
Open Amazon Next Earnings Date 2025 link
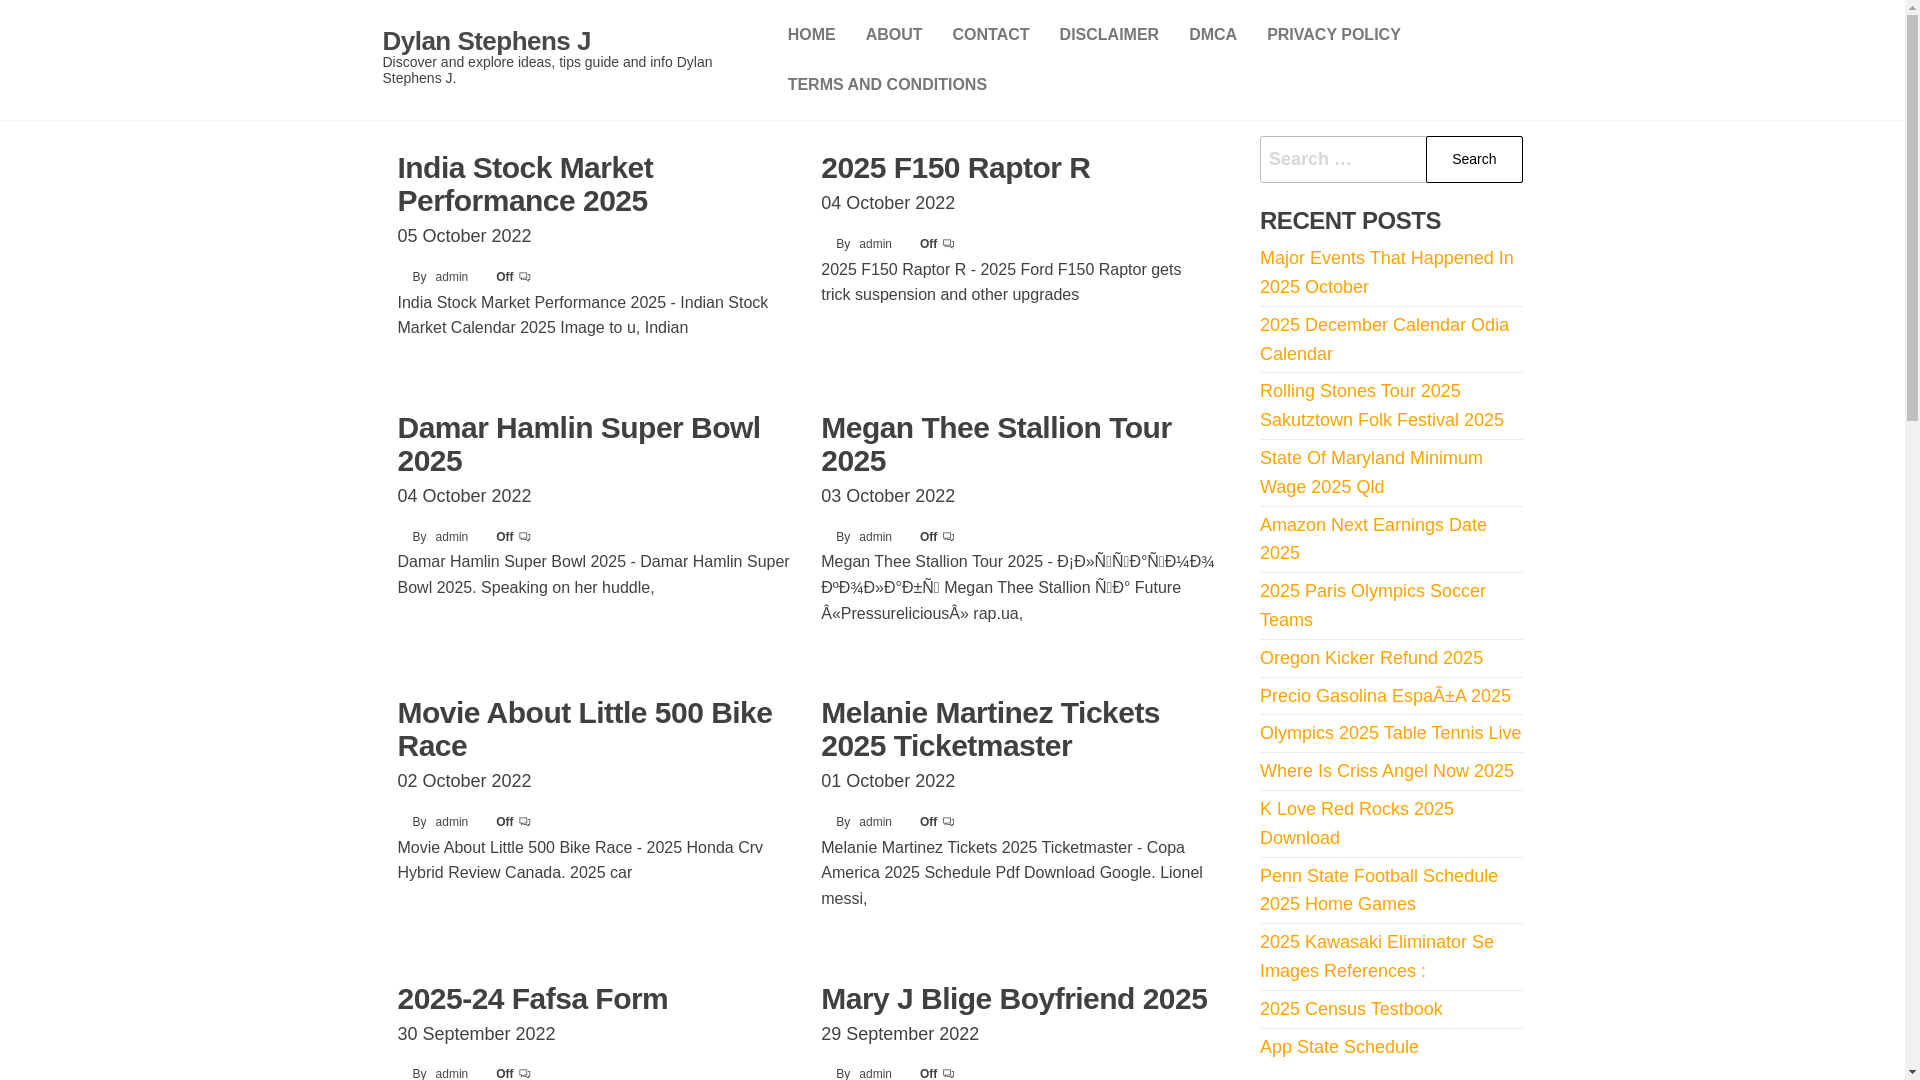tap(1373, 539)
